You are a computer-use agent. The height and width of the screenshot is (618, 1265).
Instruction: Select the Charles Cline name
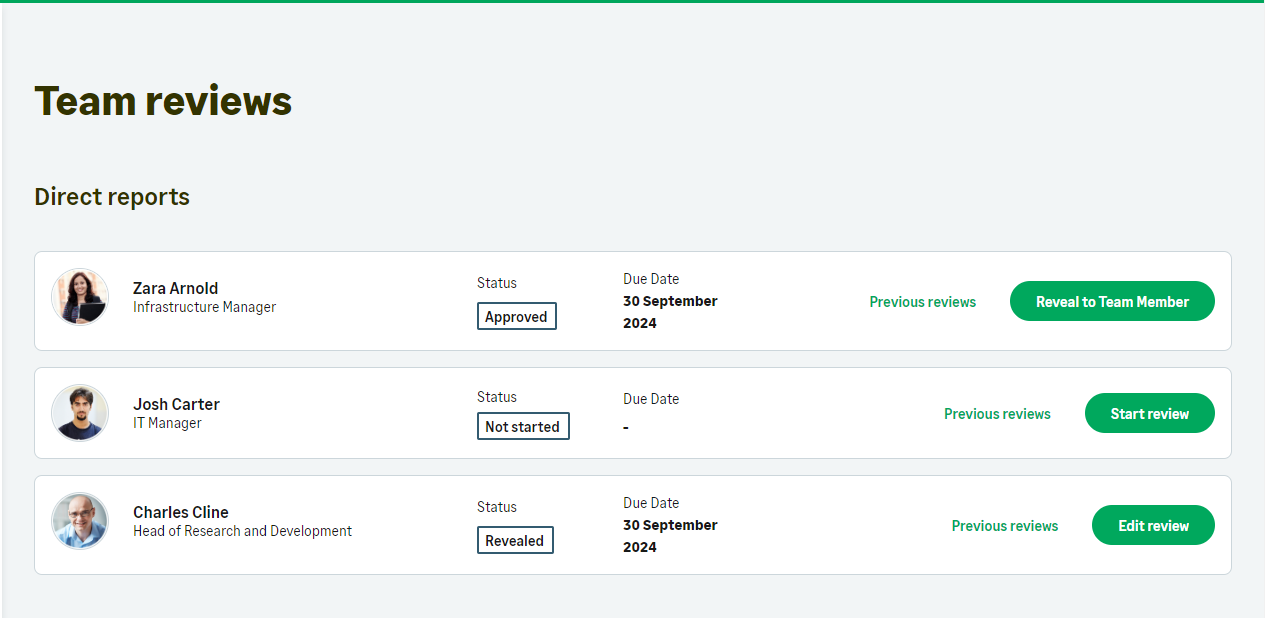click(x=181, y=512)
